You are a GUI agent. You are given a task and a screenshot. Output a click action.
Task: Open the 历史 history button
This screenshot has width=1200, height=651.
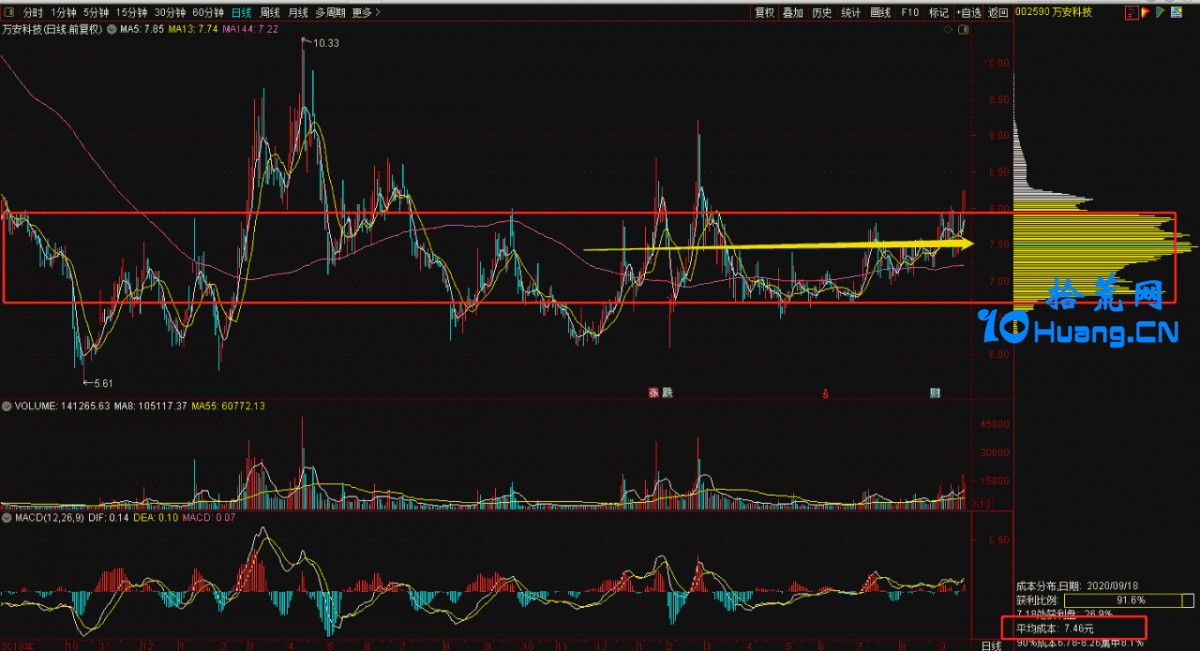pos(822,13)
